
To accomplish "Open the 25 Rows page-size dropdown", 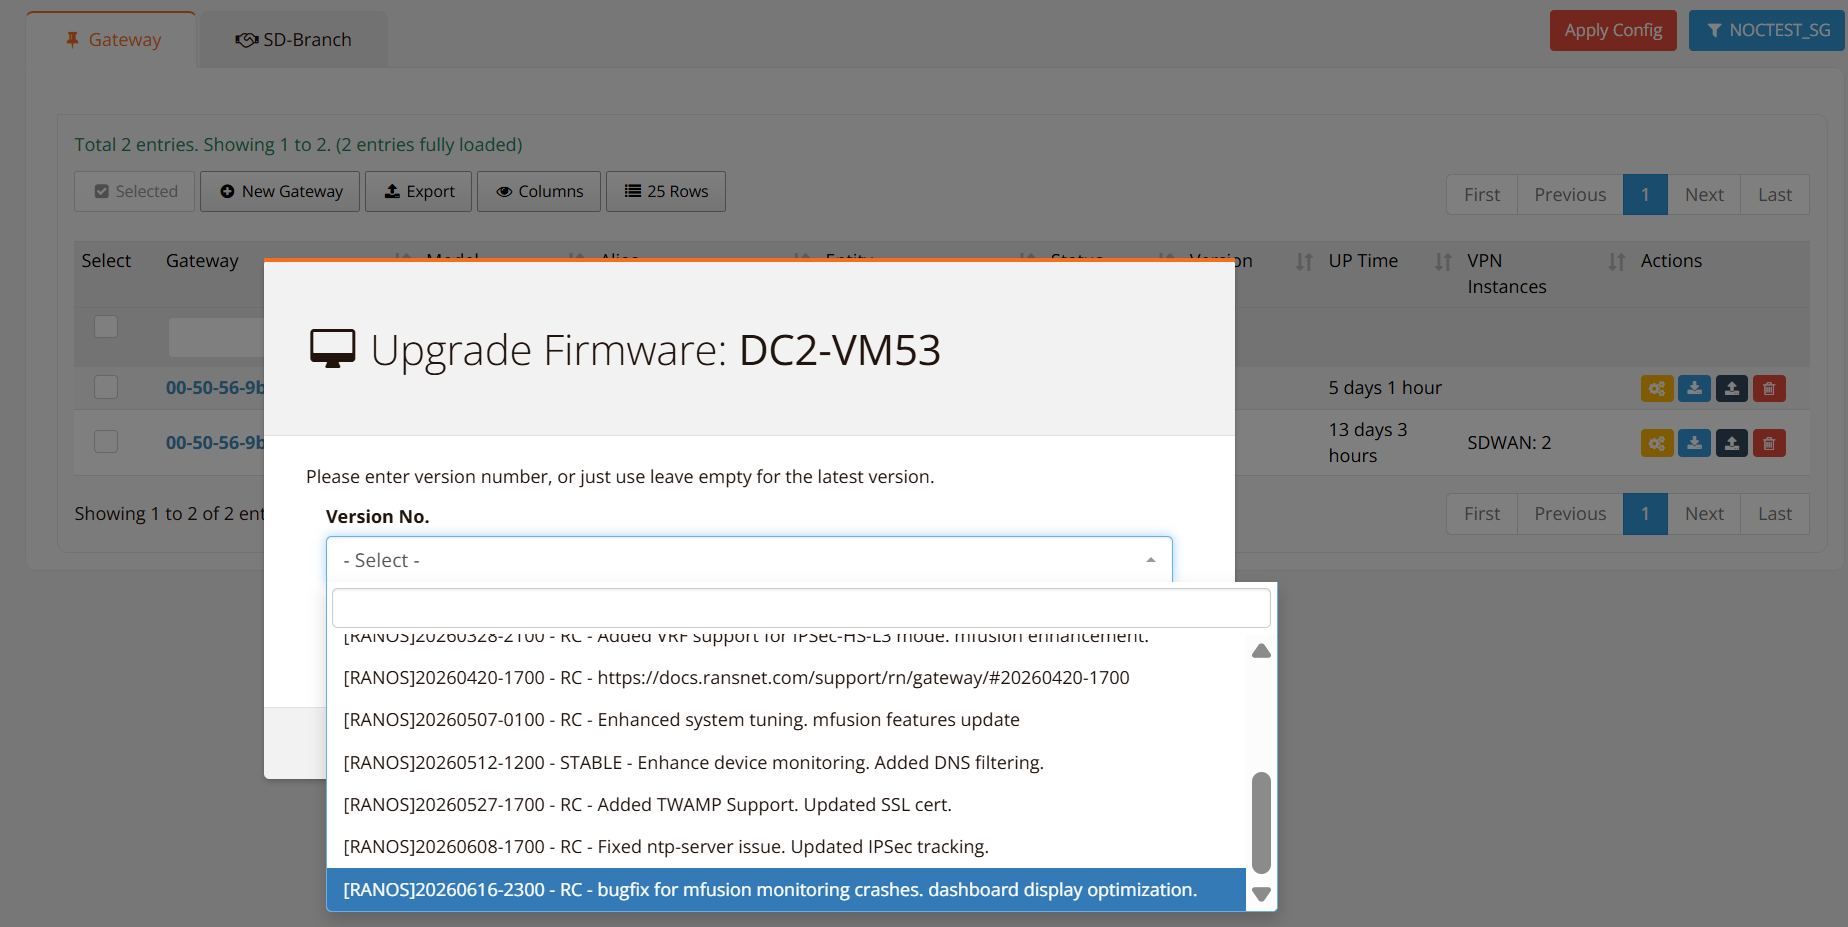I will [x=666, y=191].
